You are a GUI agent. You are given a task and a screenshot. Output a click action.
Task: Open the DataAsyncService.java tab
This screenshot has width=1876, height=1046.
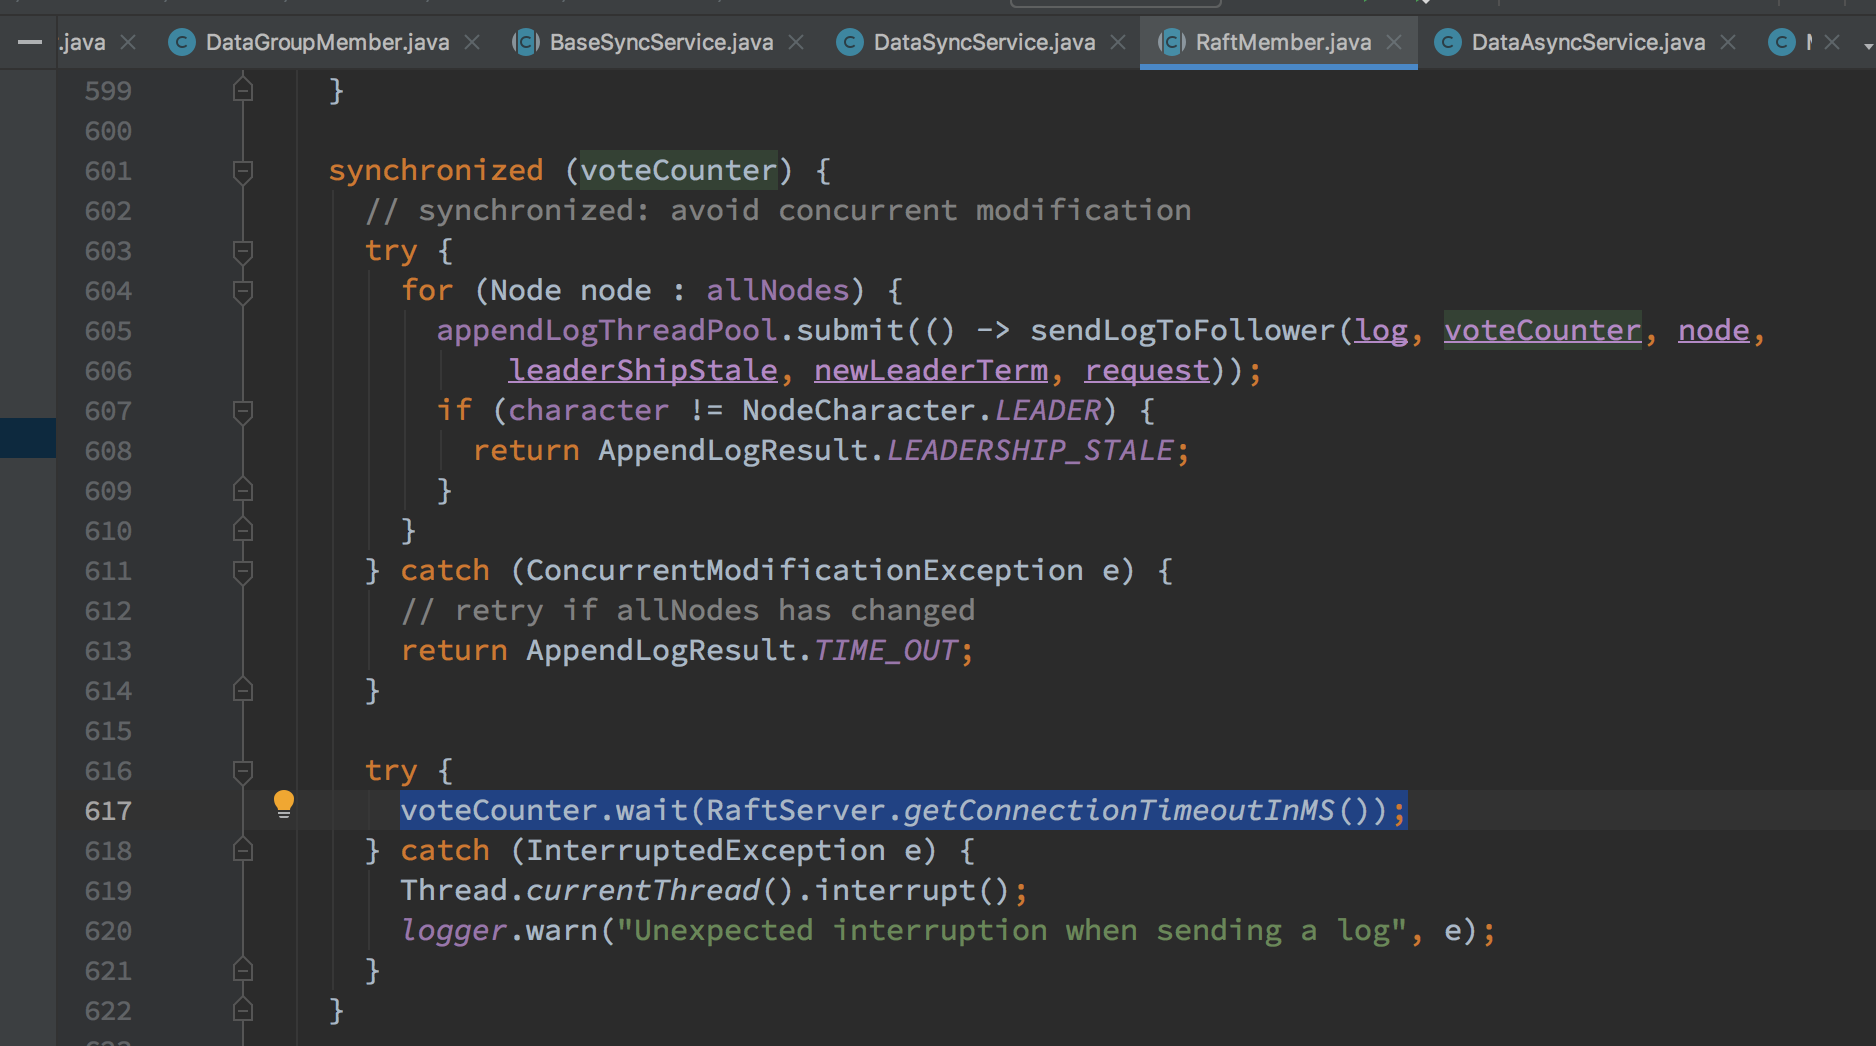(1588, 42)
